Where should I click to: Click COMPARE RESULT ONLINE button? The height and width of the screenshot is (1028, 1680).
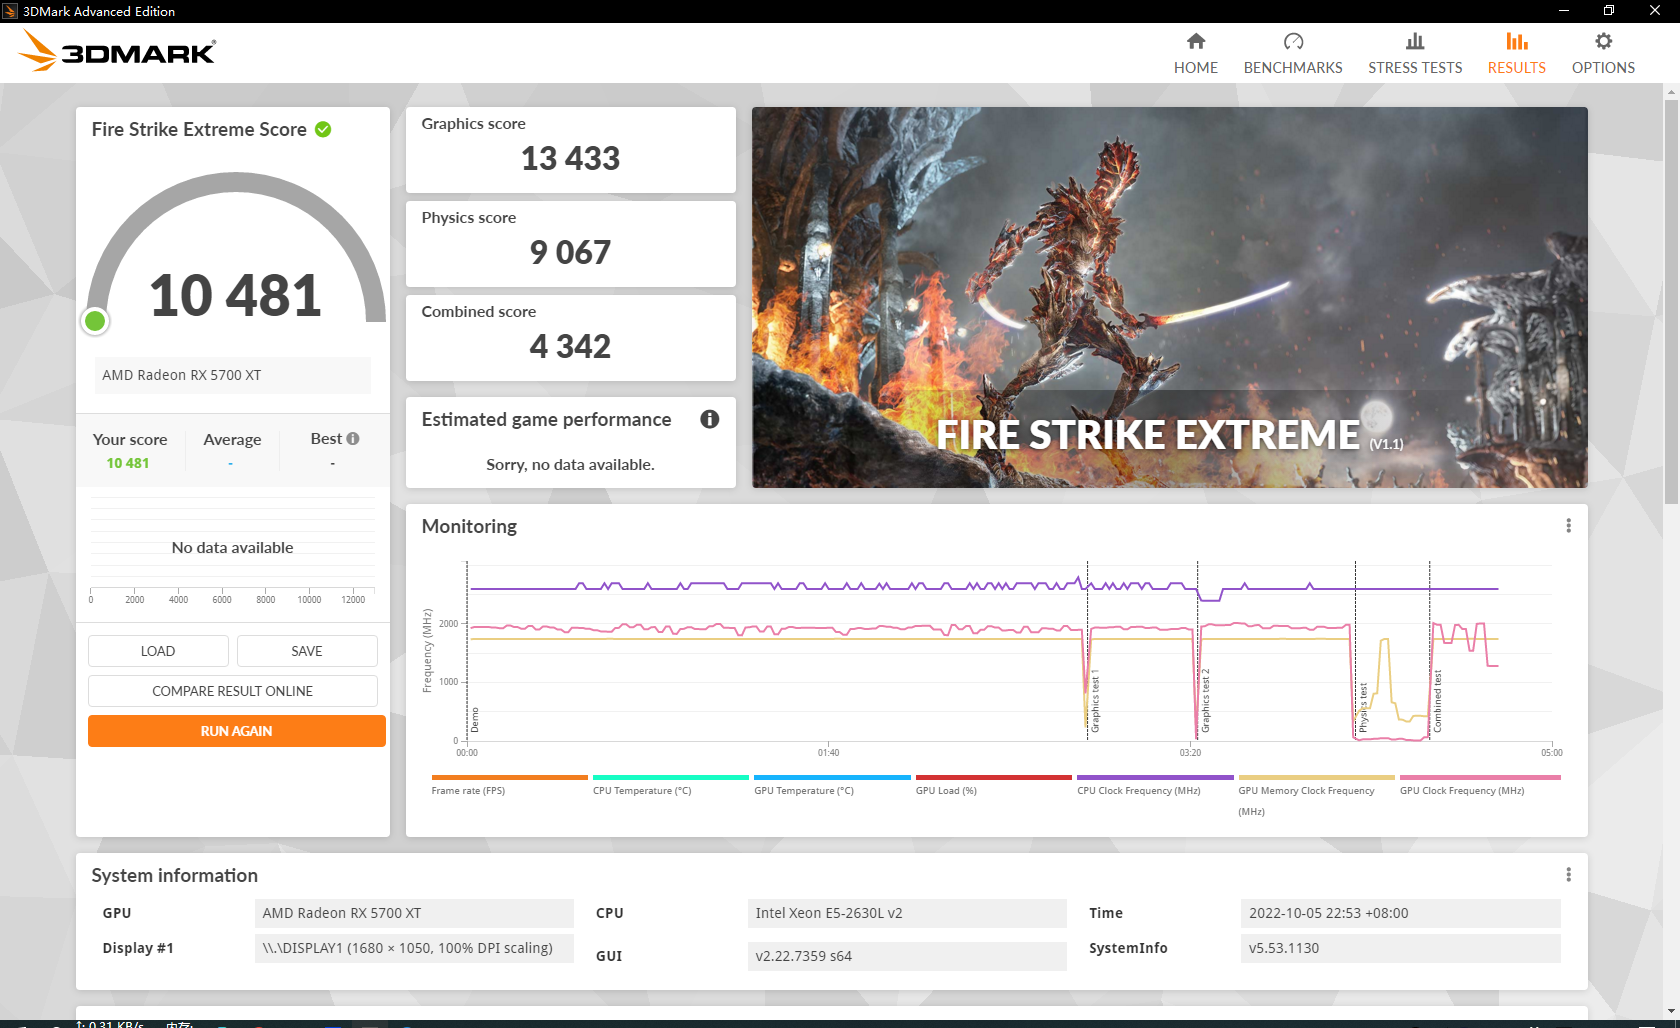[233, 691]
